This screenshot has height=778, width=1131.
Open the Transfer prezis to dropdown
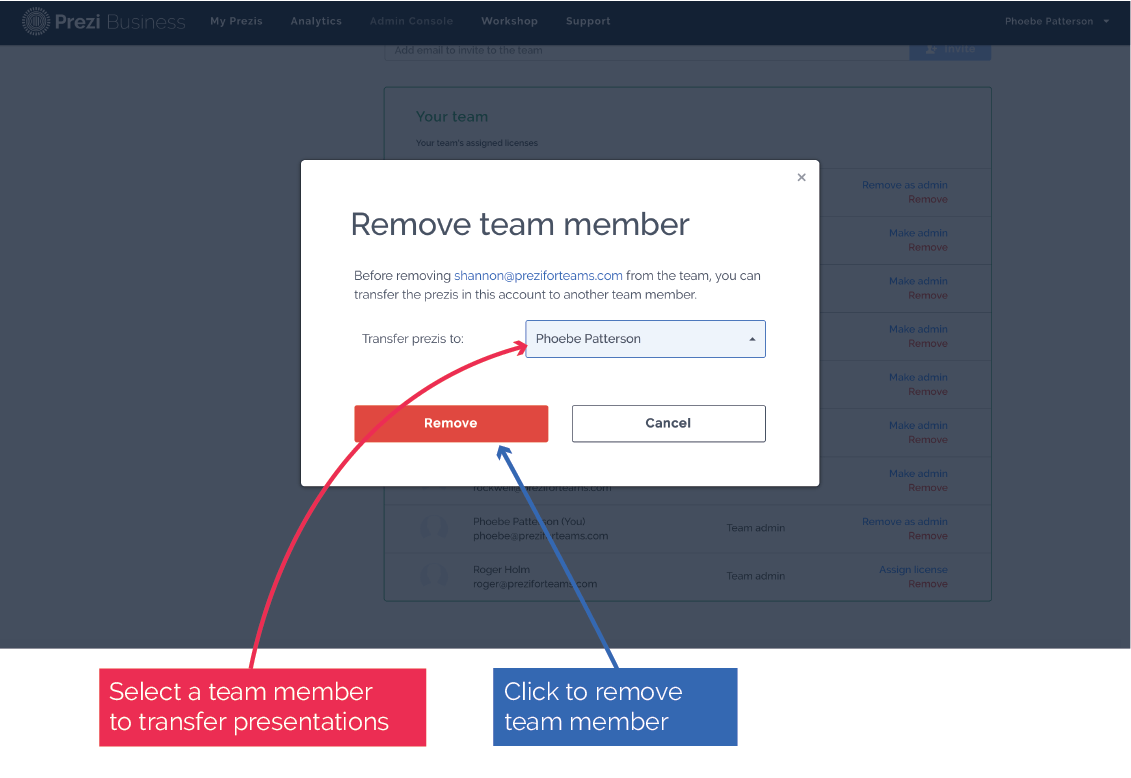coord(645,339)
